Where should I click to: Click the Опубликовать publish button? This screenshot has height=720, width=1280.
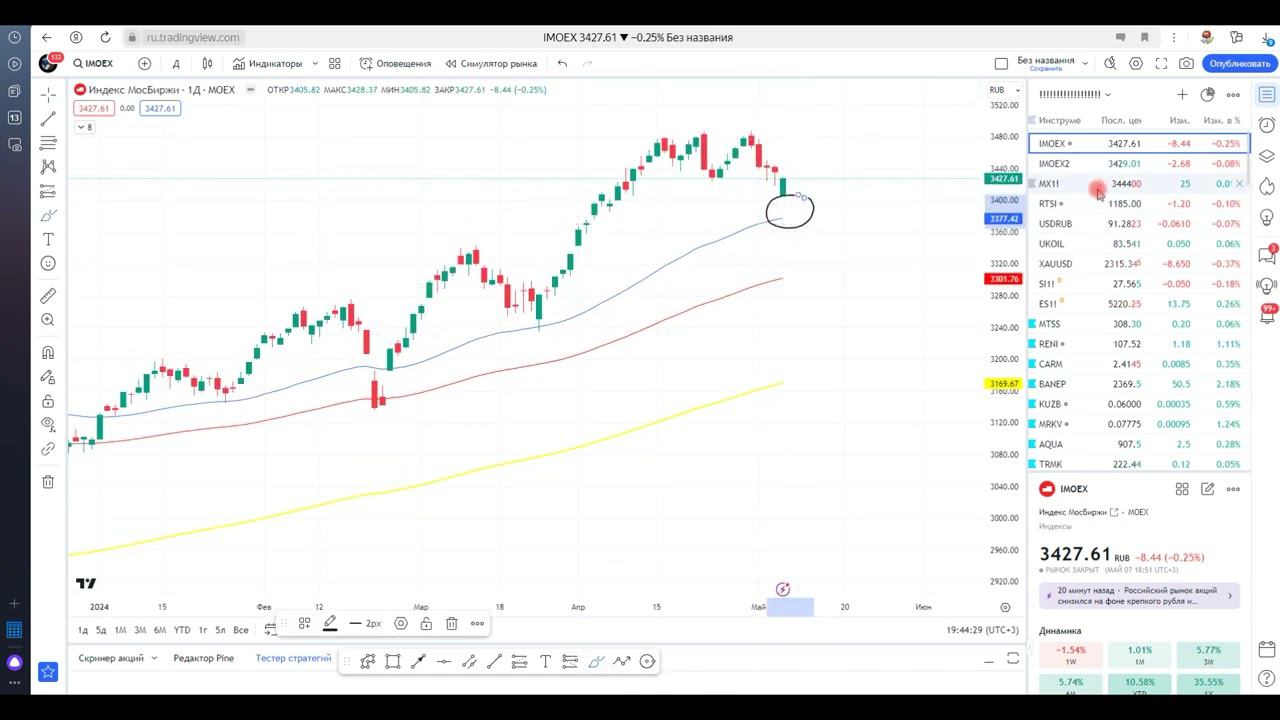coord(1239,63)
